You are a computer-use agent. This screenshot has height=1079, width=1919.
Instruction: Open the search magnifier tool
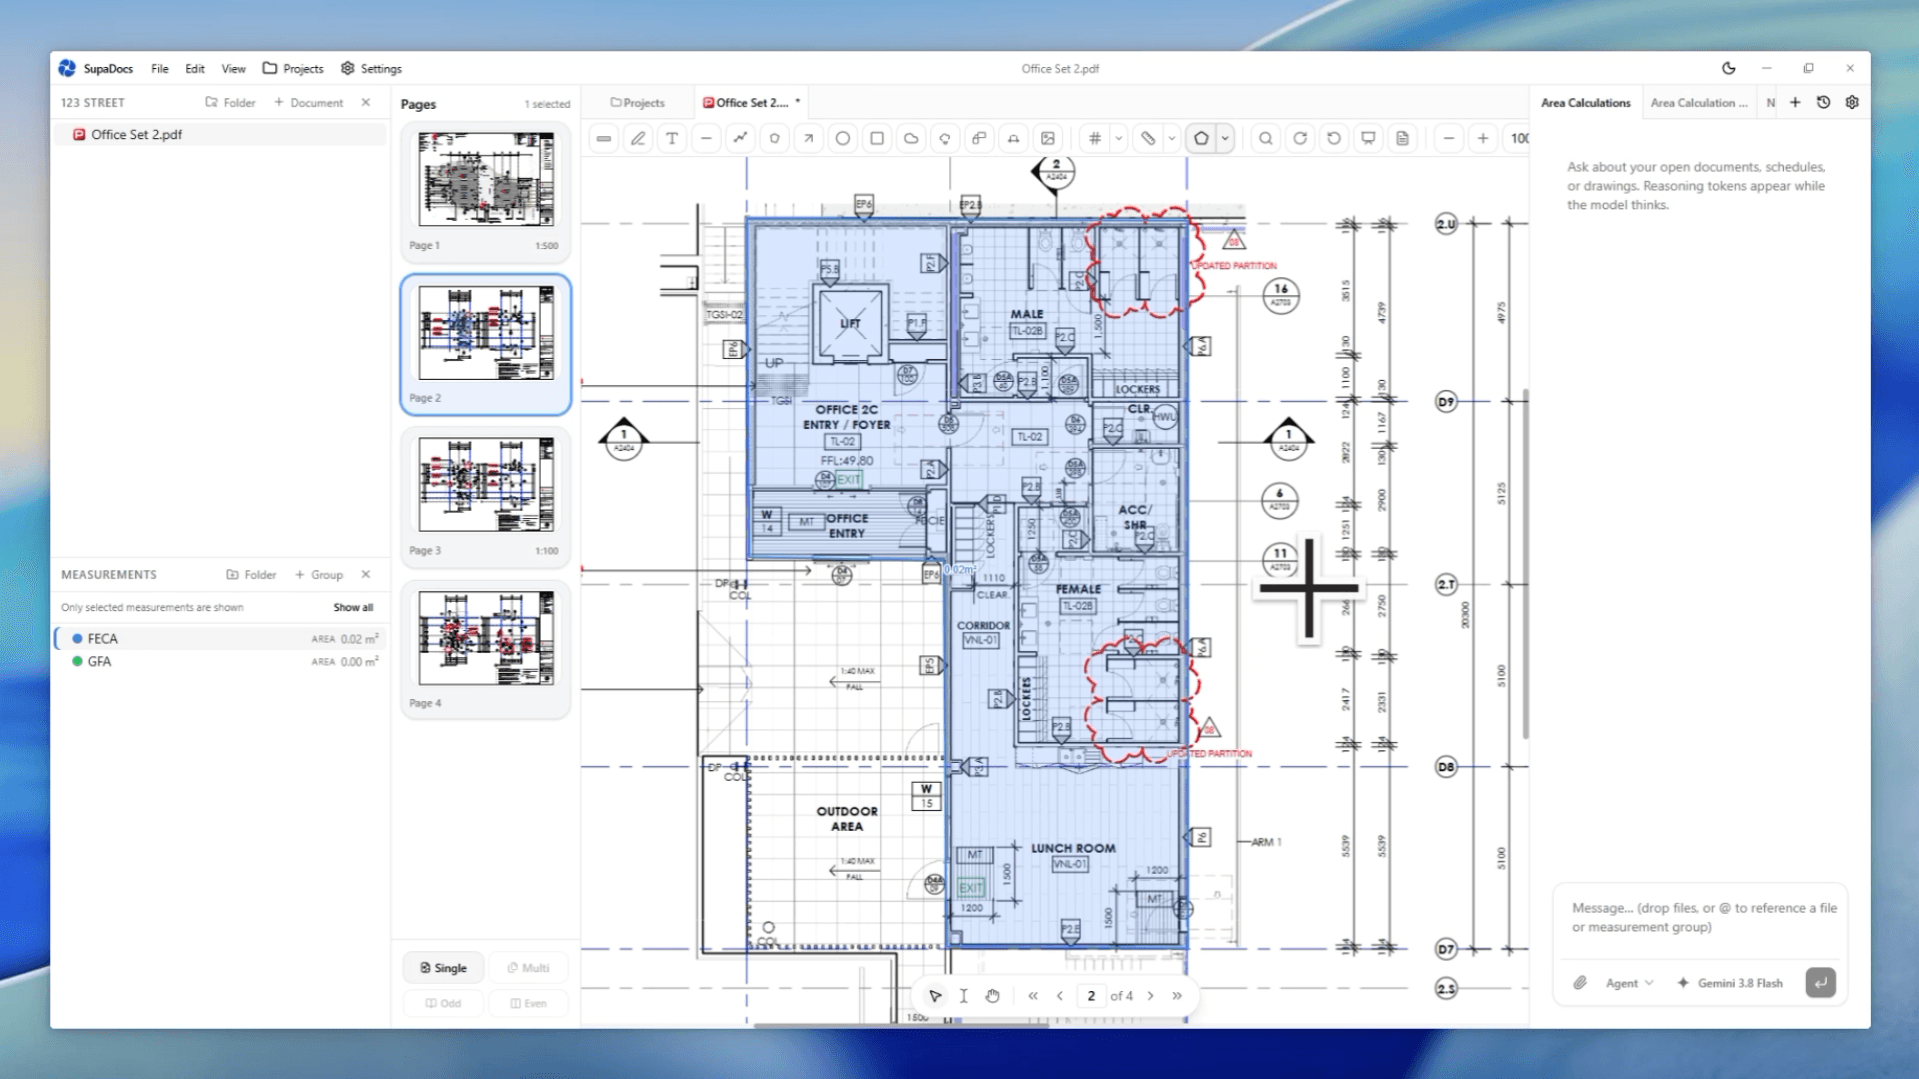[x=1266, y=139]
